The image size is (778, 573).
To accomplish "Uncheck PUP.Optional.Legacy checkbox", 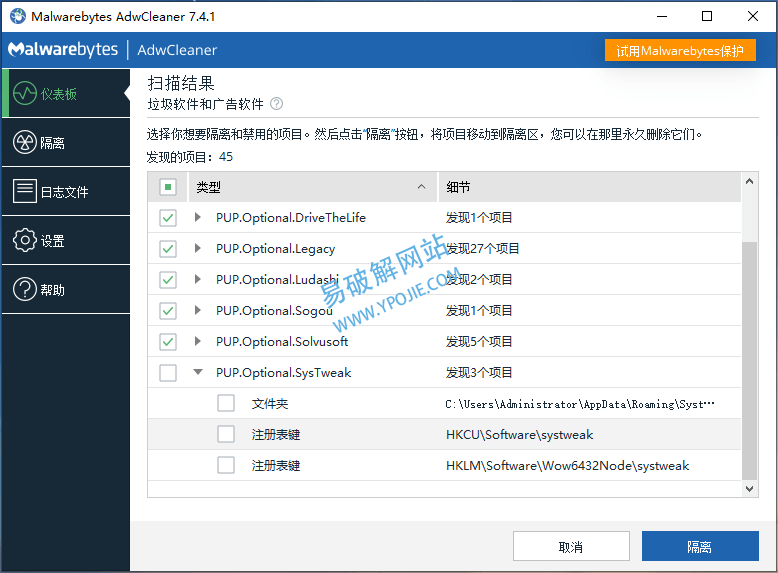I will pyautogui.click(x=168, y=249).
